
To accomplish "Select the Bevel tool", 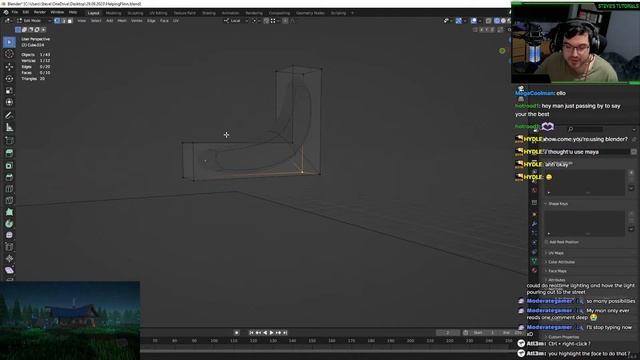I will point(9,177).
